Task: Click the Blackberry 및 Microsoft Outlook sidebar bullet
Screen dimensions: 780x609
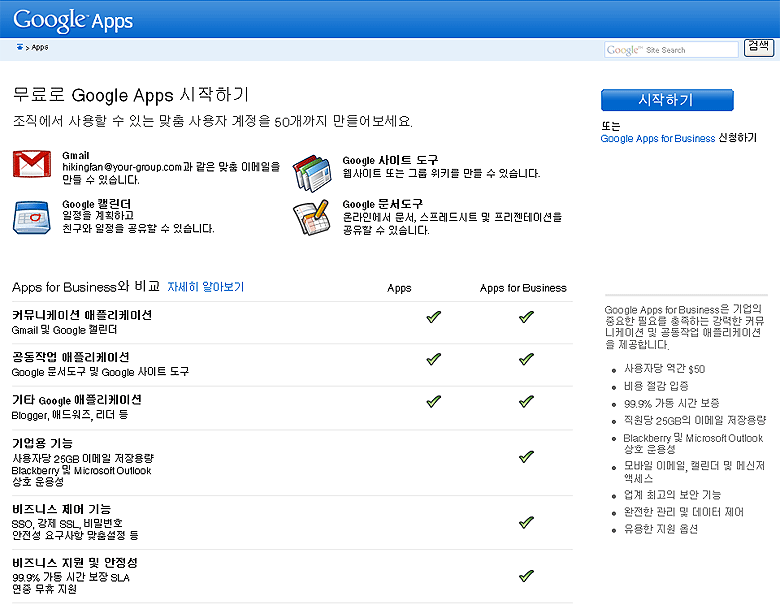Action: pos(693,443)
